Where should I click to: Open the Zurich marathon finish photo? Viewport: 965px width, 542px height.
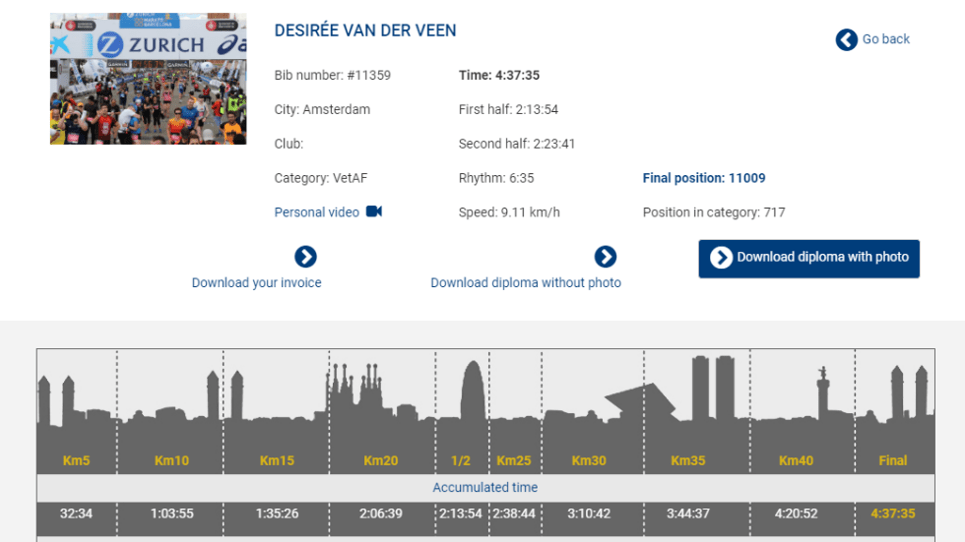tap(148, 79)
